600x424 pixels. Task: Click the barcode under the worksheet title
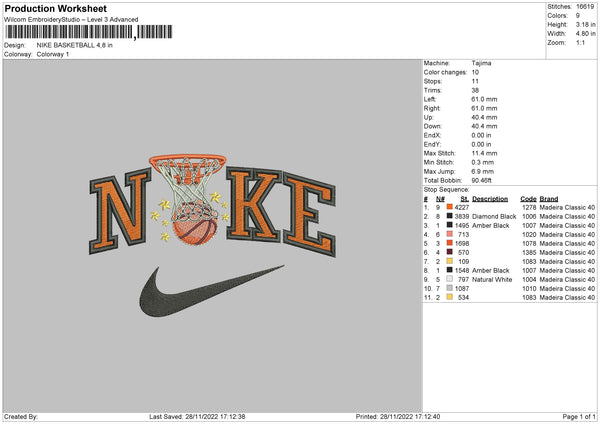pyautogui.click(x=88, y=32)
